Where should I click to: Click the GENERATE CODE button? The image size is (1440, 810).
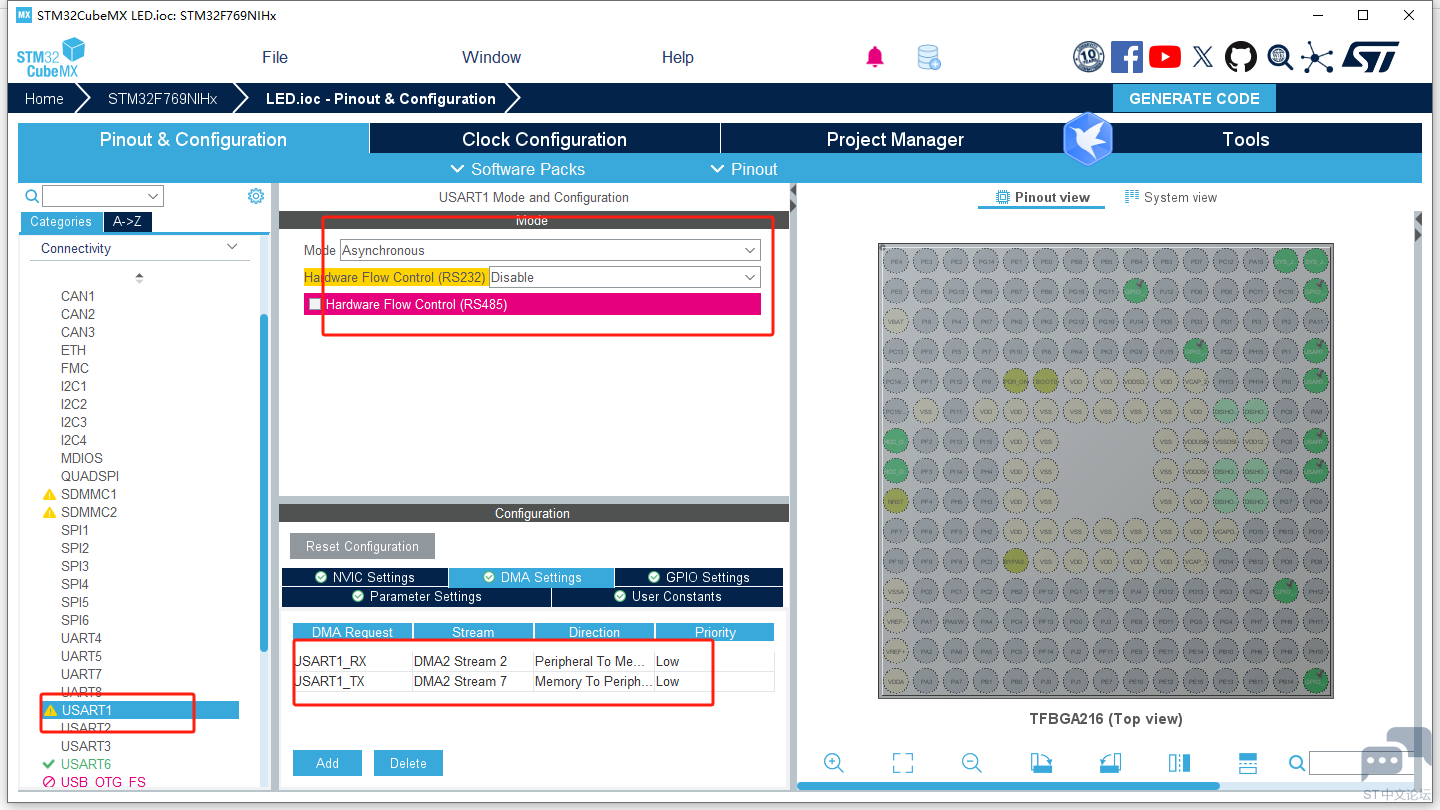point(1194,98)
